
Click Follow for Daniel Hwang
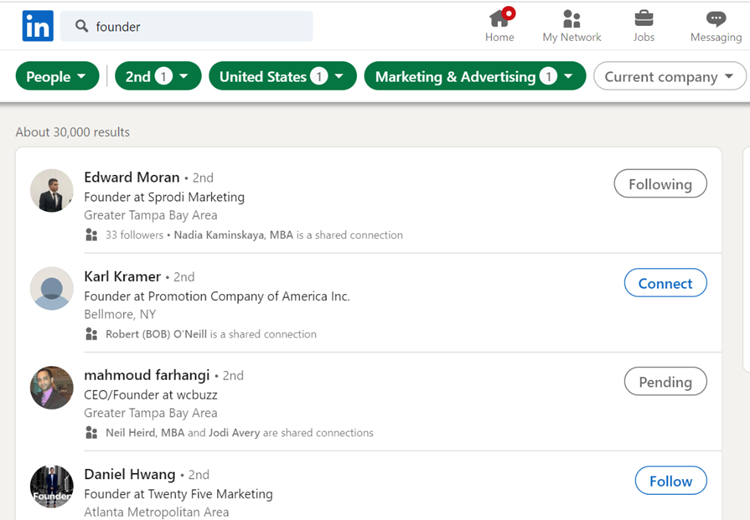671,480
